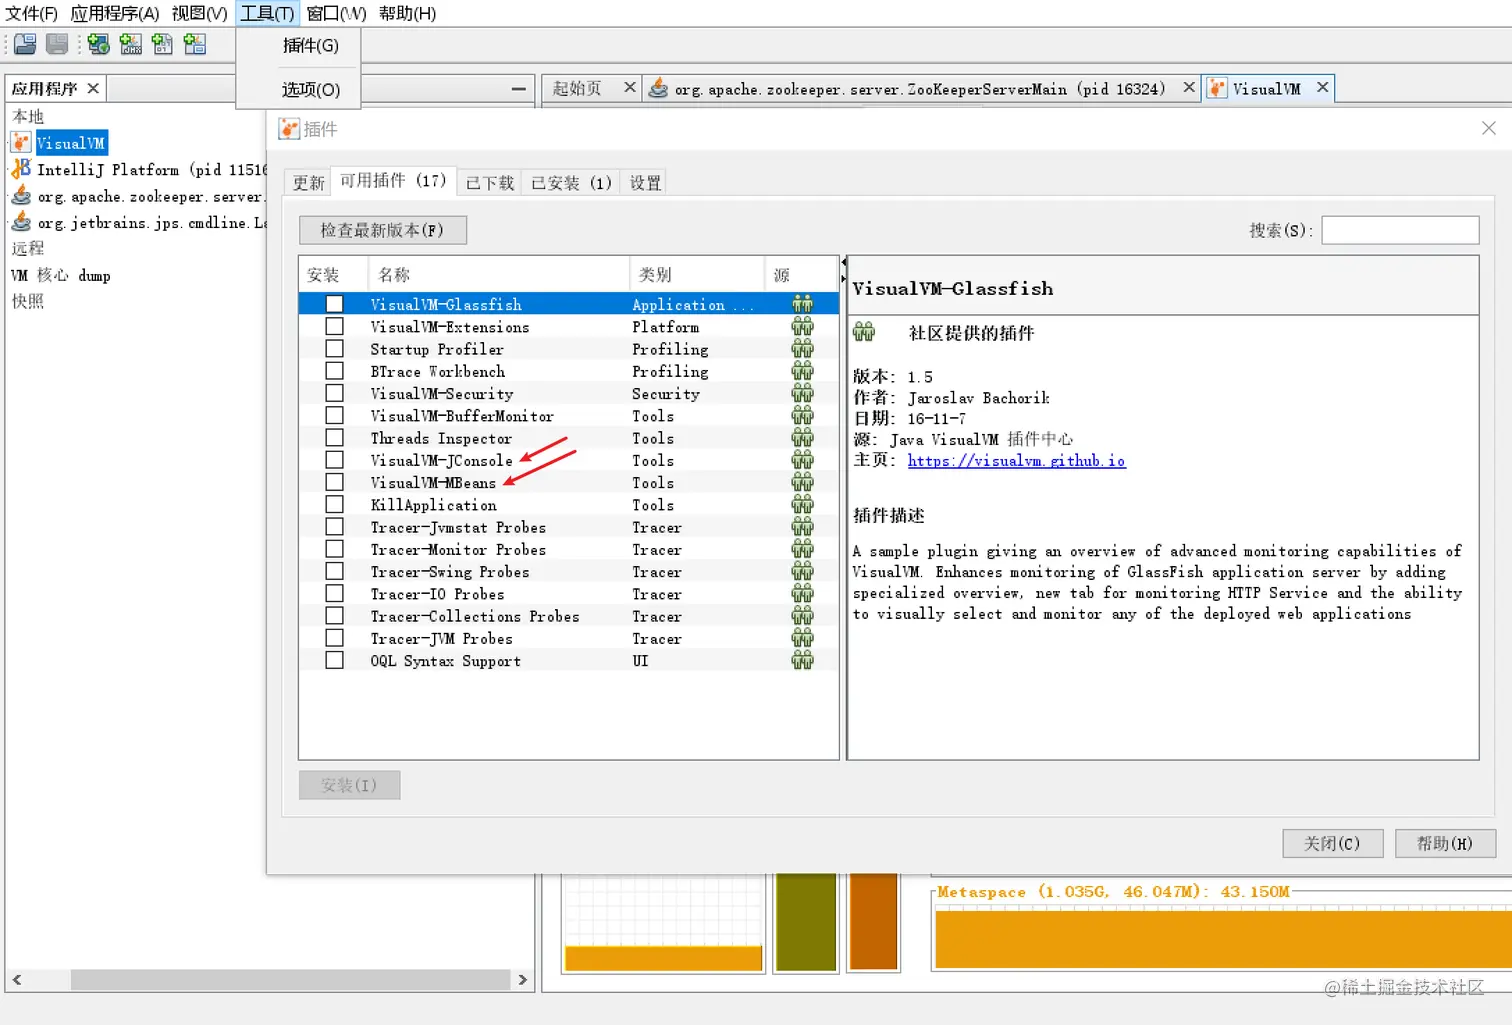1512x1025 pixels.
Task: Click the 关闭(C) button
Action: point(1332,843)
